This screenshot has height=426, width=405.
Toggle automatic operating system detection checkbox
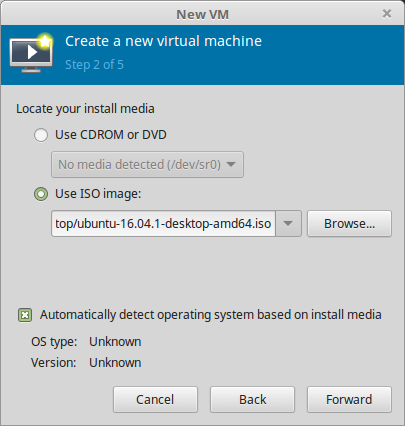[x=25, y=315]
